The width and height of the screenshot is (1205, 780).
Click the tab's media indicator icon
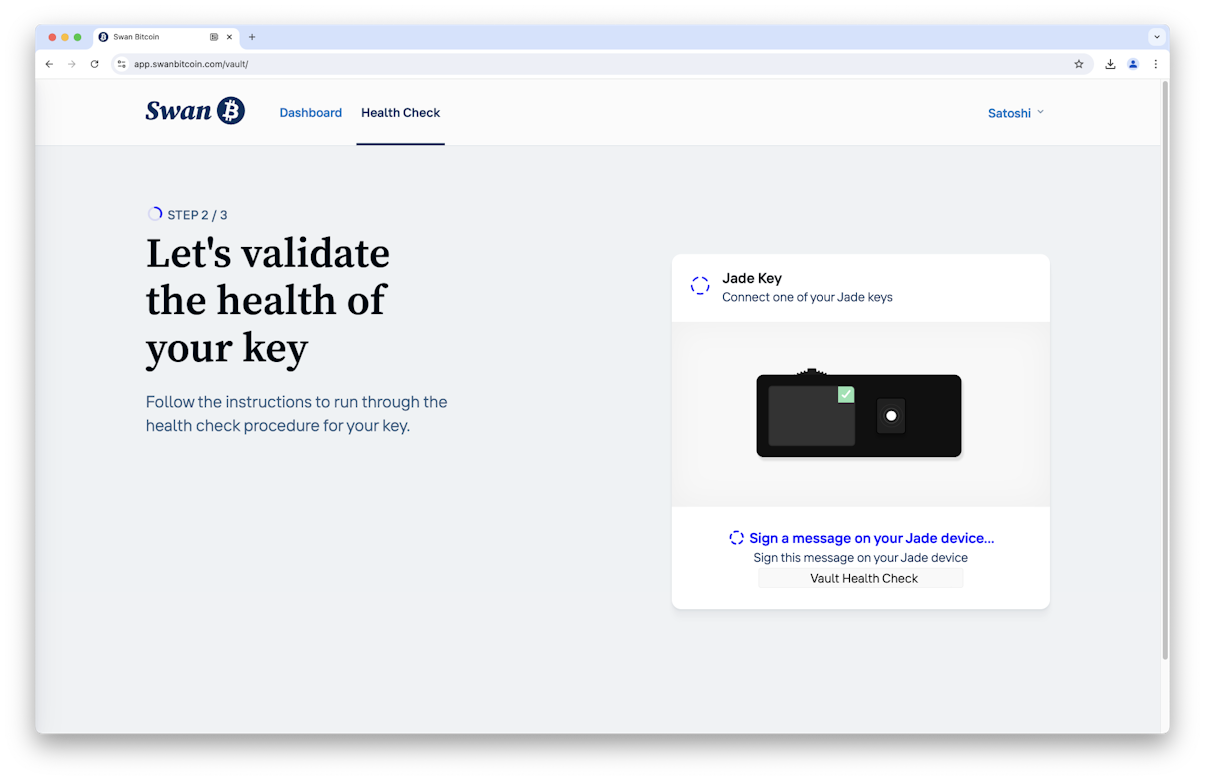[214, 37]
